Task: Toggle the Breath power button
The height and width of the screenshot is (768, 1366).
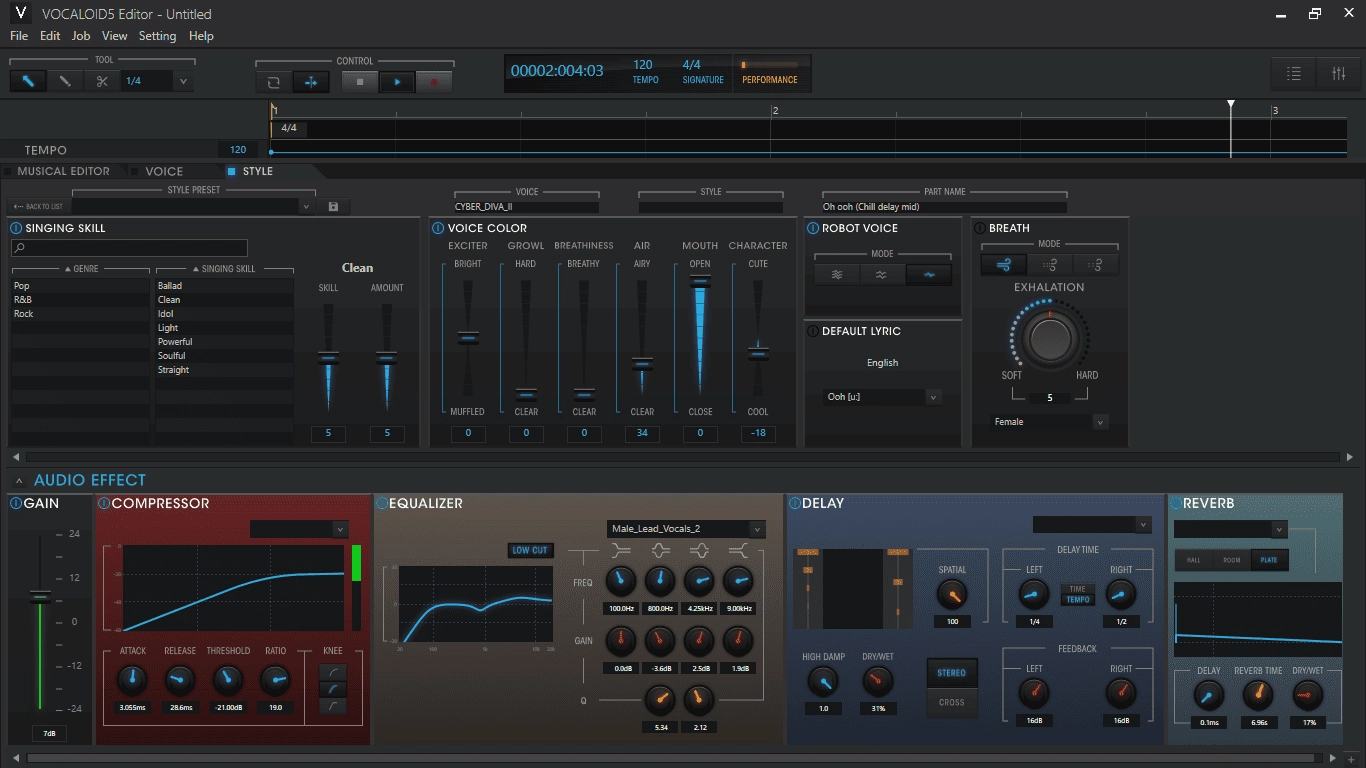Action: pos(980,228)
